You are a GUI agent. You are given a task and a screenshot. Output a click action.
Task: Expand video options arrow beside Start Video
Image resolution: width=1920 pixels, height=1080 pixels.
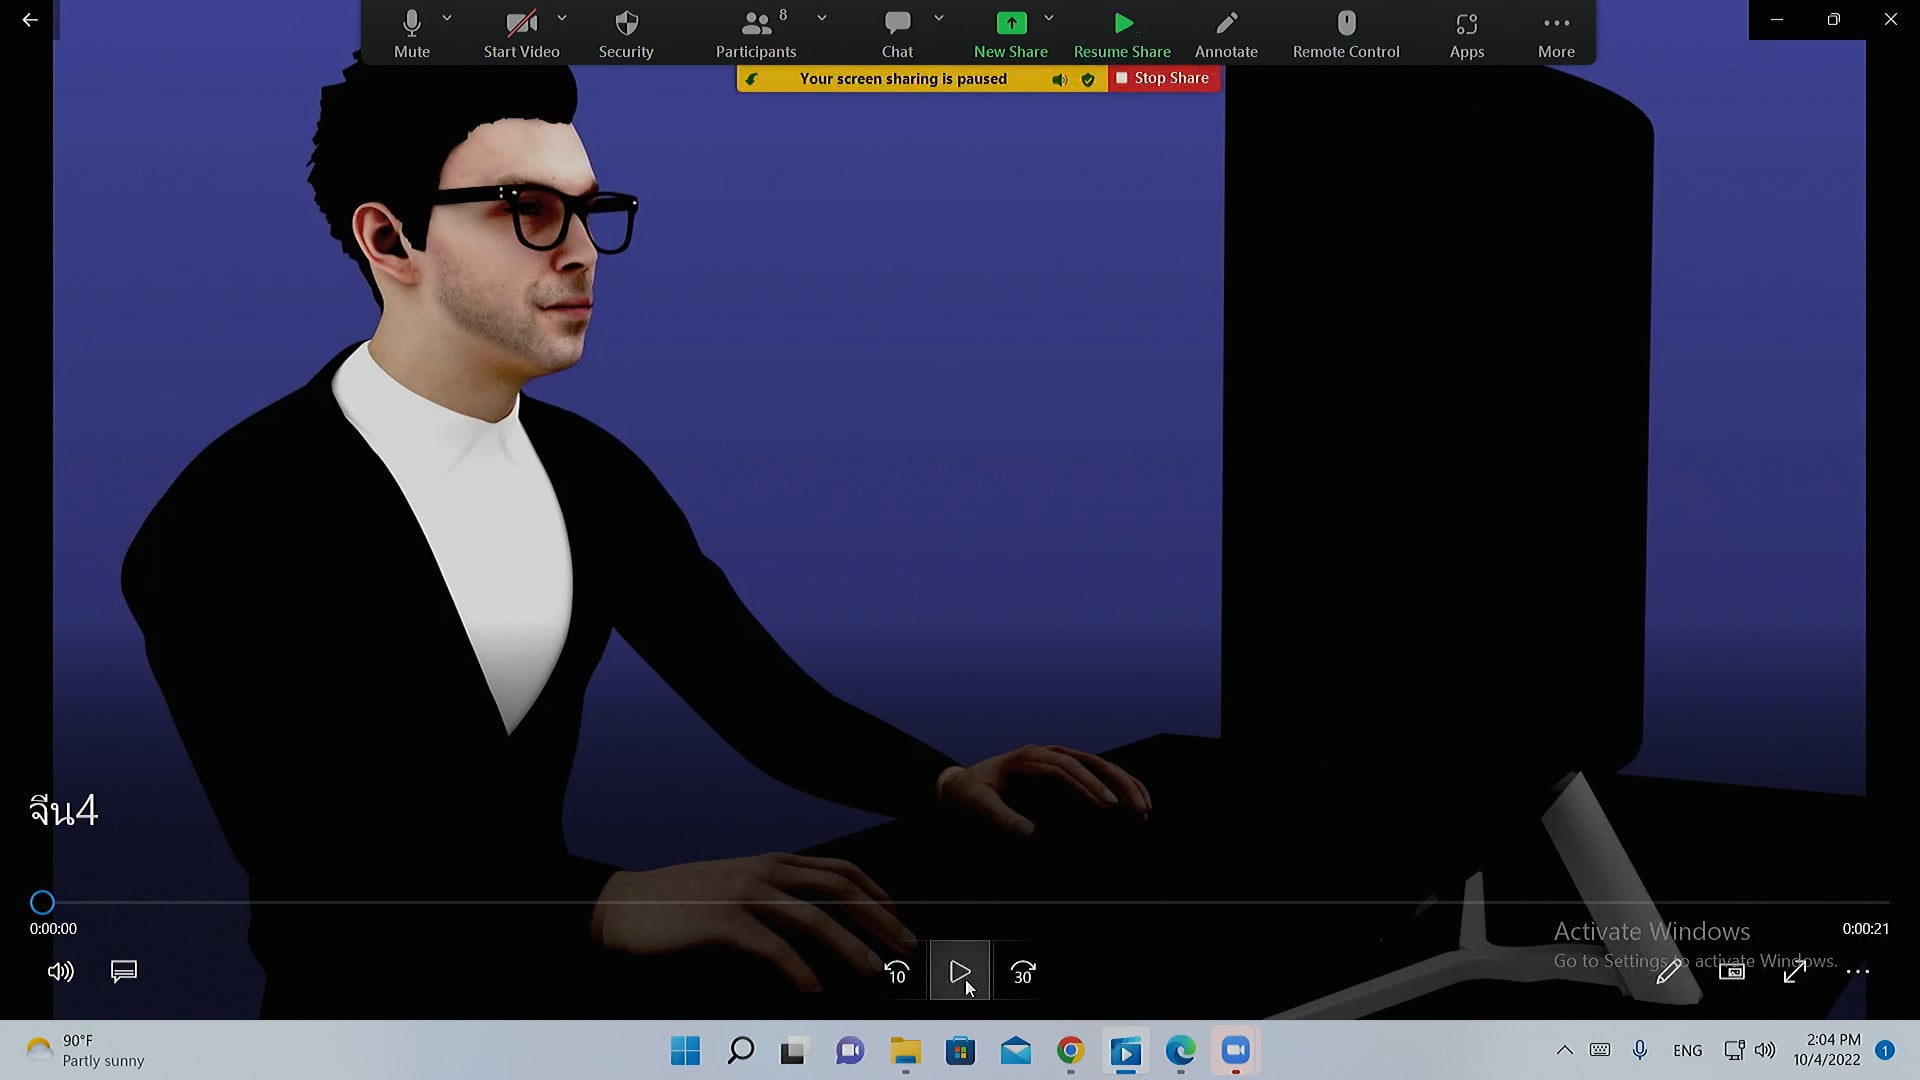pyautogui.click(x=562, y=18)
